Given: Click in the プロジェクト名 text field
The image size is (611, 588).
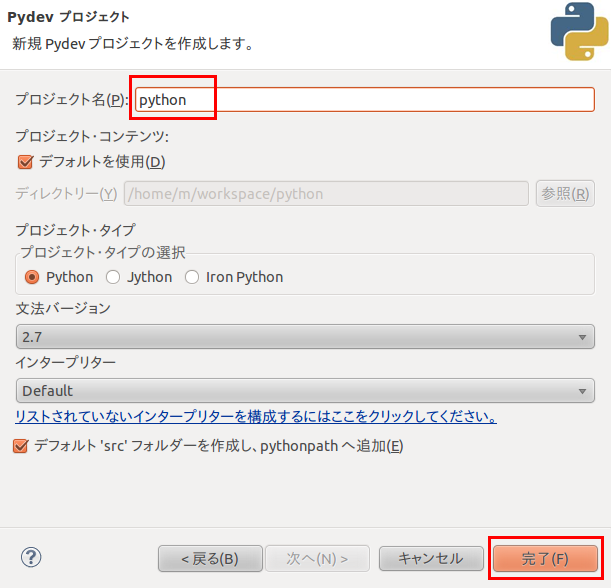Looking at the screenshot, I should point(365,100).
